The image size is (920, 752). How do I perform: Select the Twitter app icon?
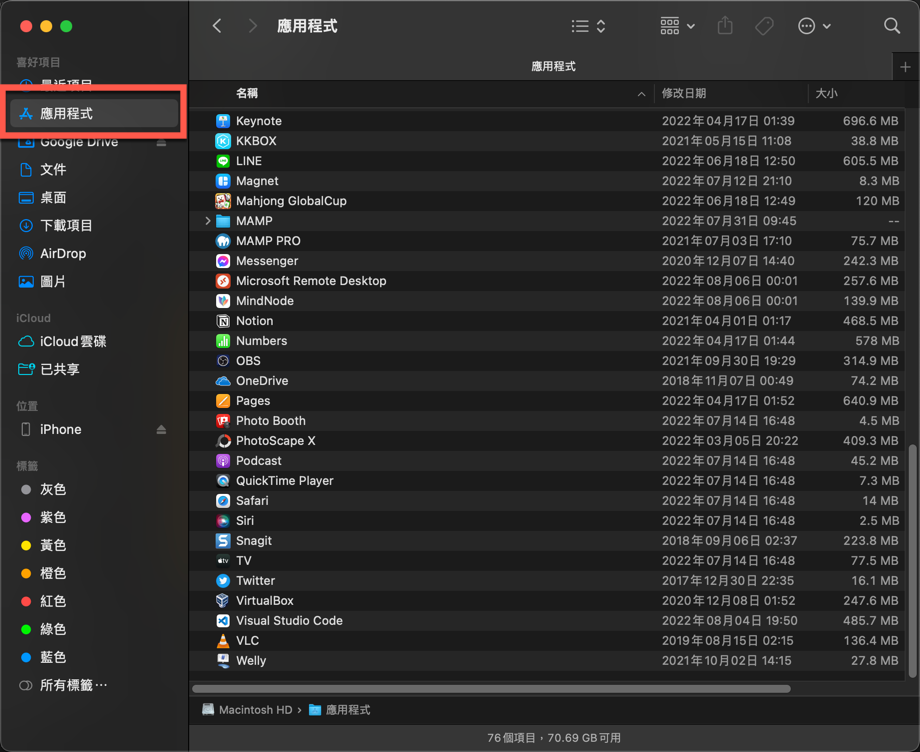[x=222, y=581]
